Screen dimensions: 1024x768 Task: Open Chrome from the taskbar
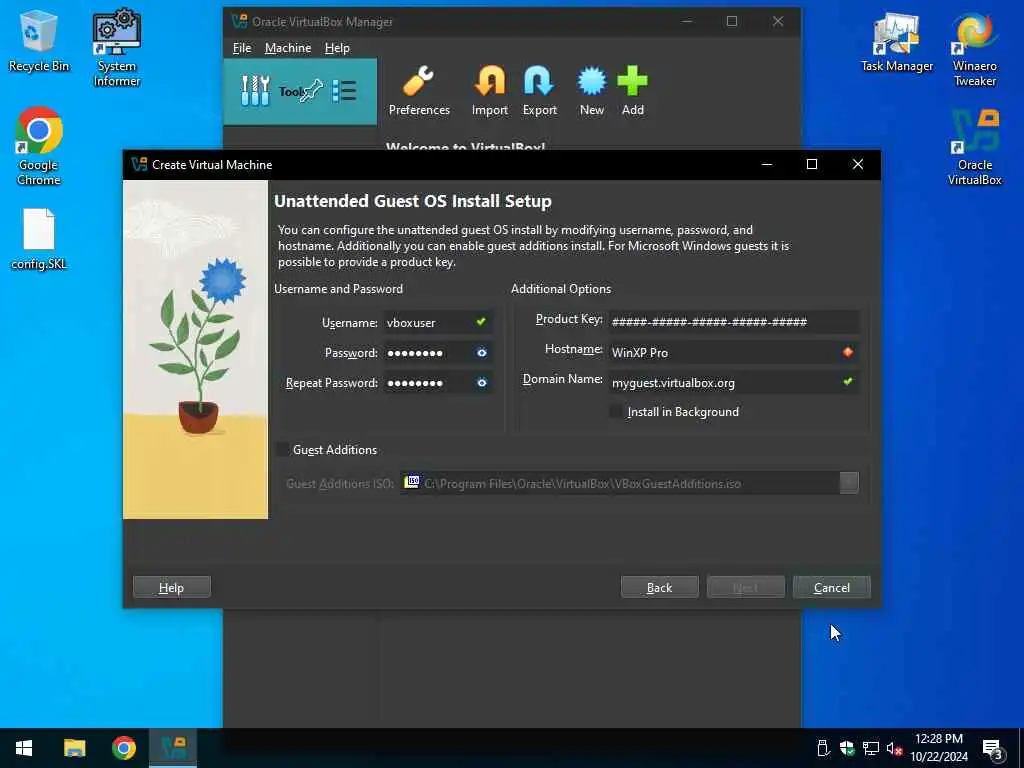123,748
